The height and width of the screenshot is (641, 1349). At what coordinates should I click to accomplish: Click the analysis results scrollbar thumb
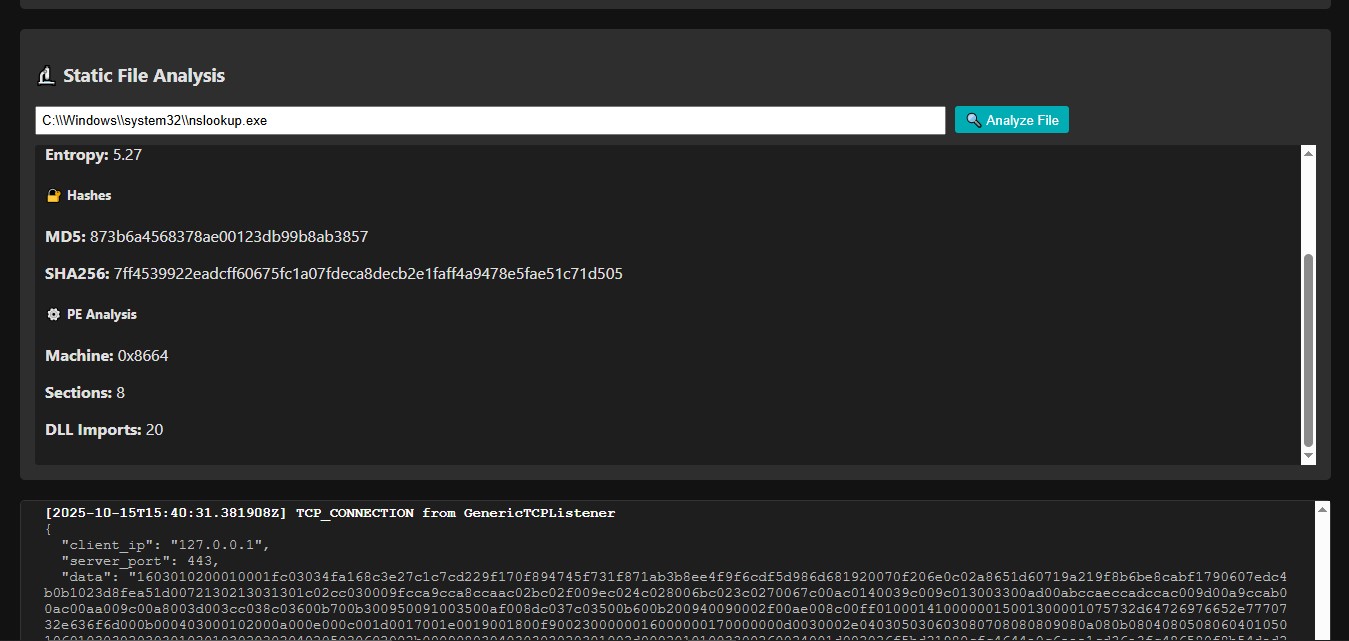[1308, 350]
